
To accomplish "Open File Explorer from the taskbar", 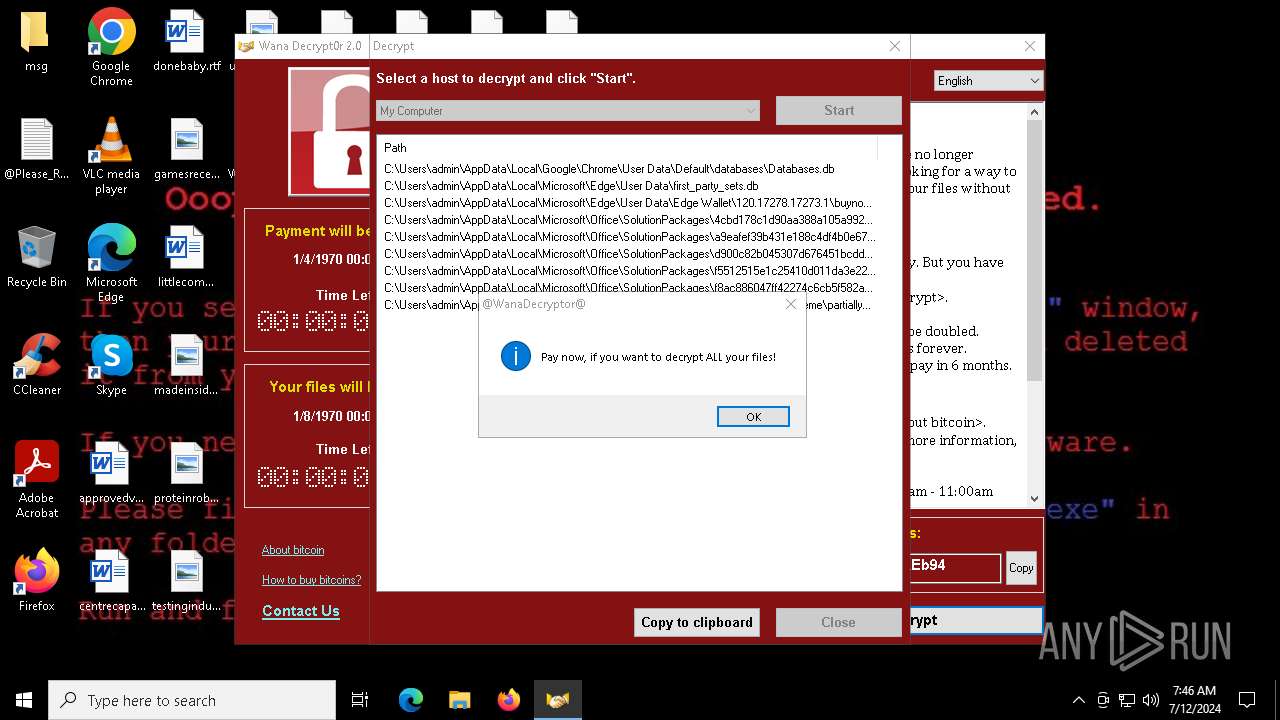I will (459, 700).
